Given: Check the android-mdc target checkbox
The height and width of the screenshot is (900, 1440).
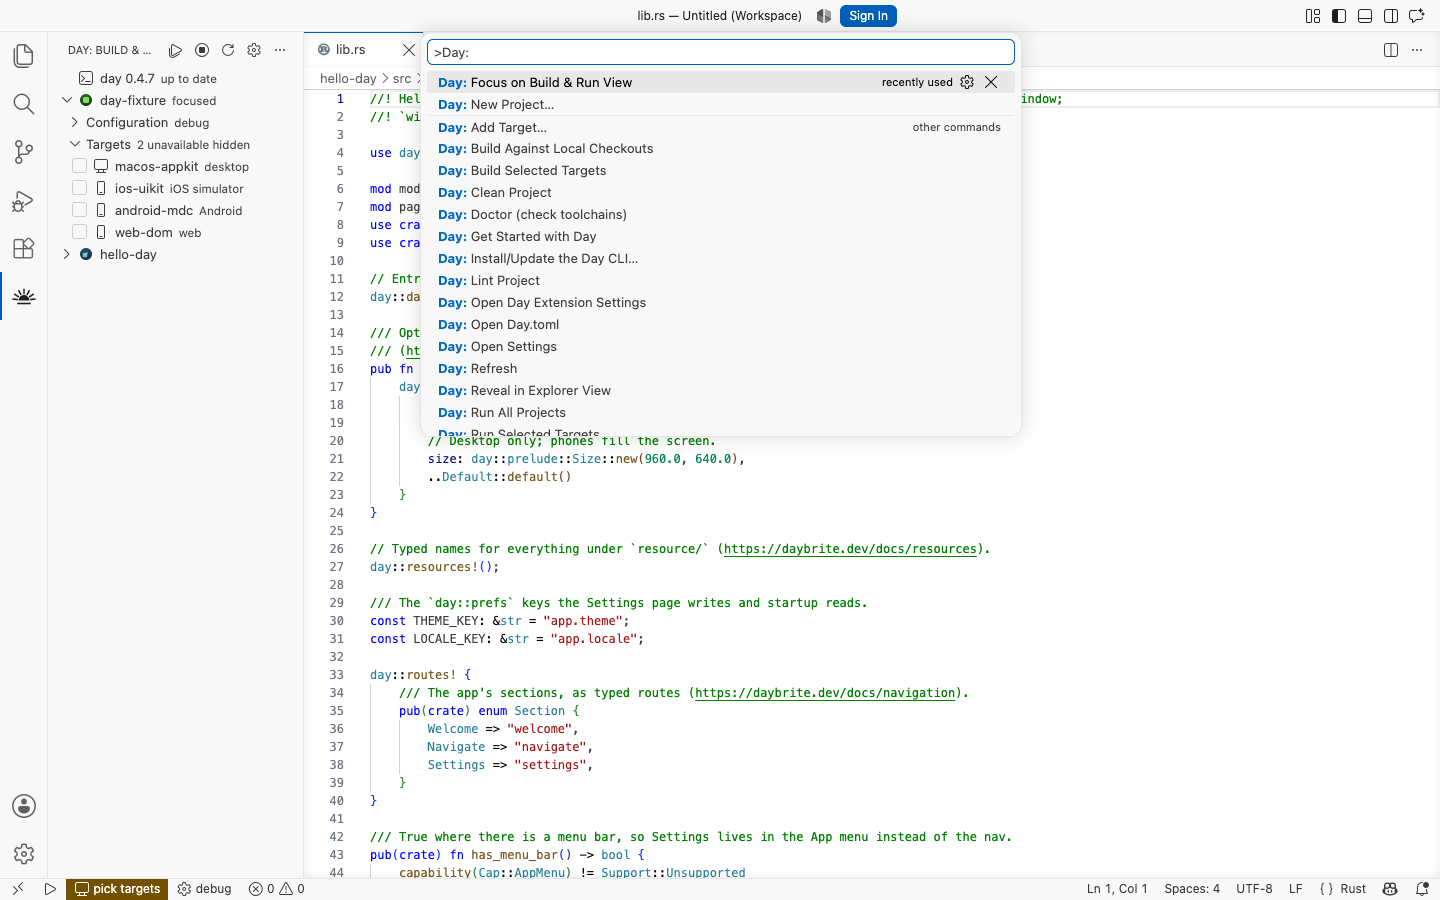Looking at the screenshot, I should pyautogui.click(x=80, y=210).
